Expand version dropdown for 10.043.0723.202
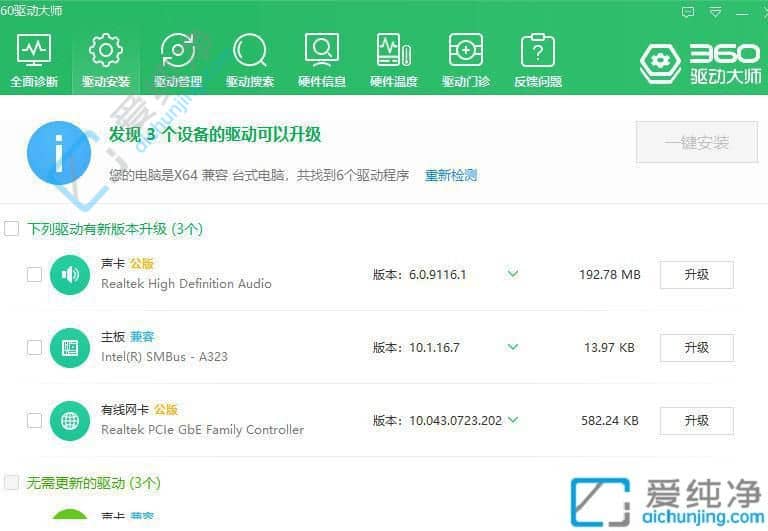This screenshot has width=768, height=531. tap(513, 420)
